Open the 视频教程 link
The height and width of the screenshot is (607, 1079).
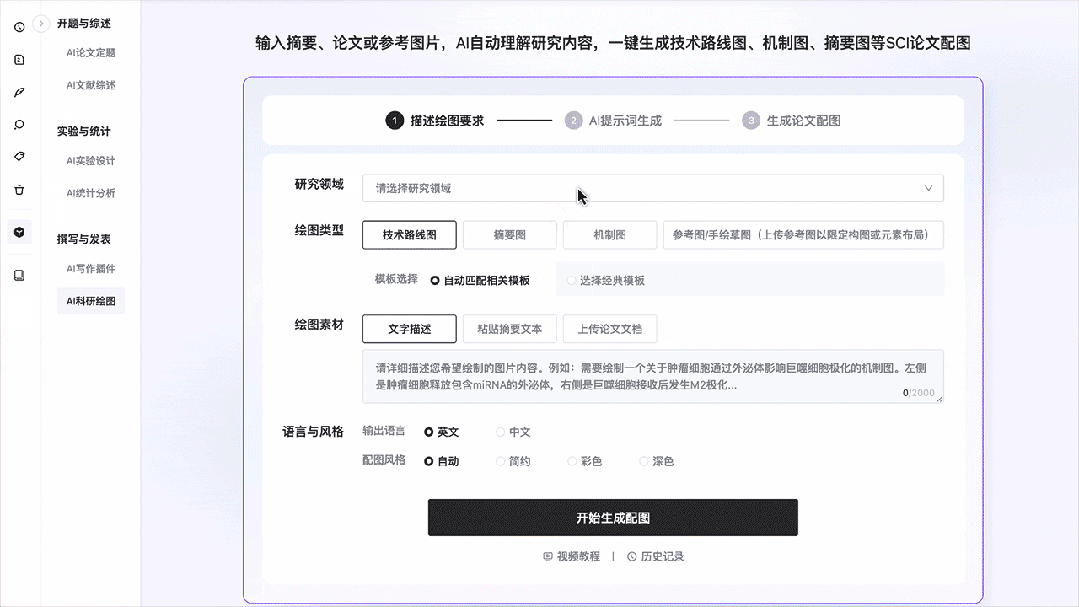tap(571, 556)
